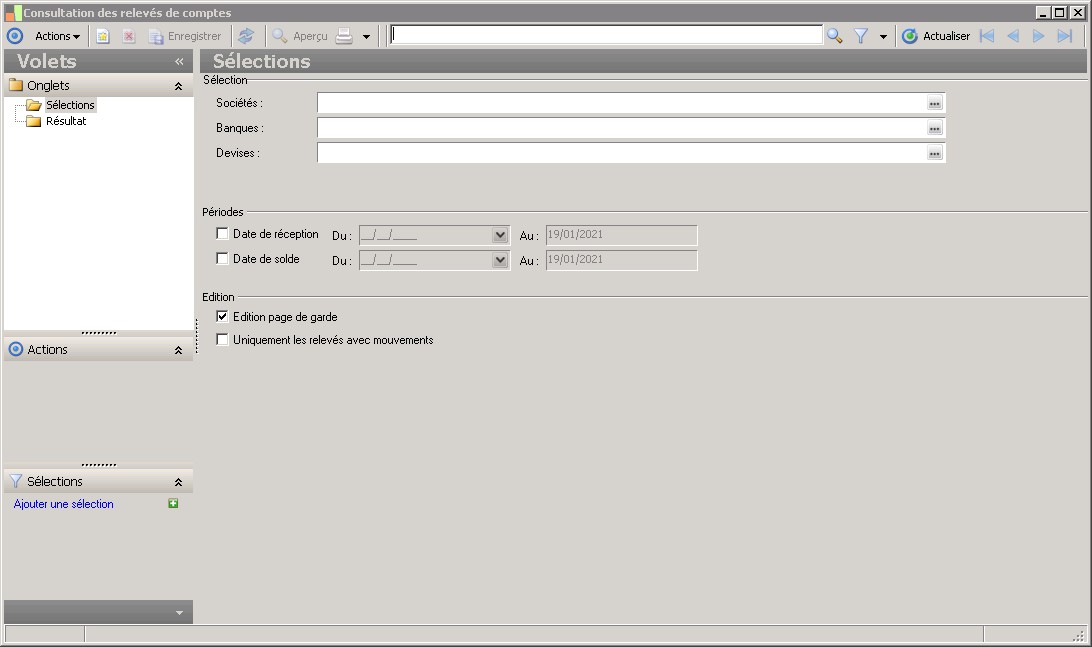
Task: Open the Devises browse ellipsis button
Action: (935, 154)
